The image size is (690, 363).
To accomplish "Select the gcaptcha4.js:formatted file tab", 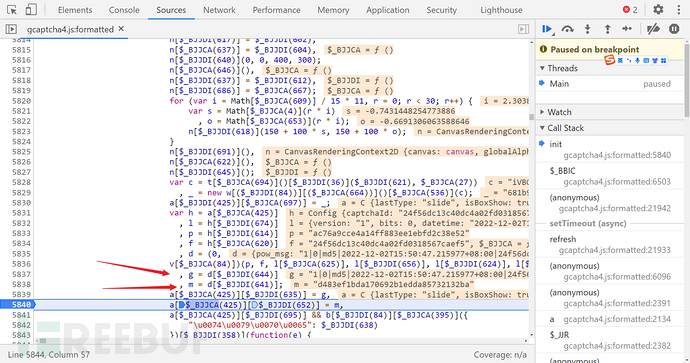I will tap(70, 29).
